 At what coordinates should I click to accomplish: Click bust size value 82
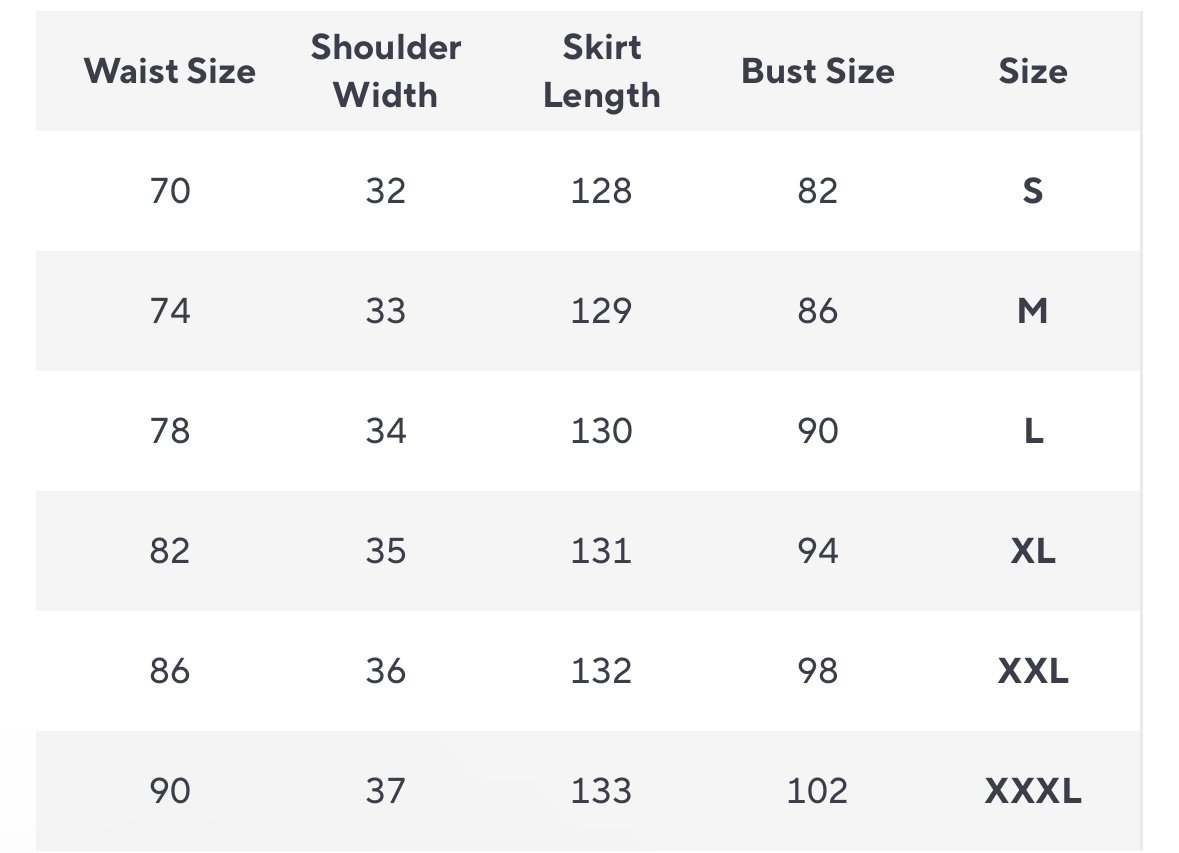pyautogui.click(x=818, y=190)
